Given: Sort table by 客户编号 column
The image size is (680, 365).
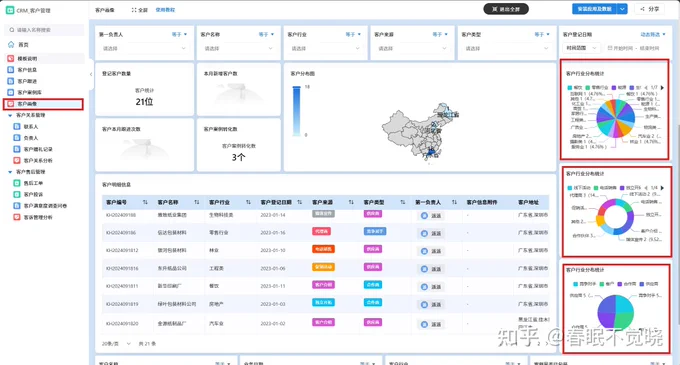Looking at the screenshot, I should point(145,202).
